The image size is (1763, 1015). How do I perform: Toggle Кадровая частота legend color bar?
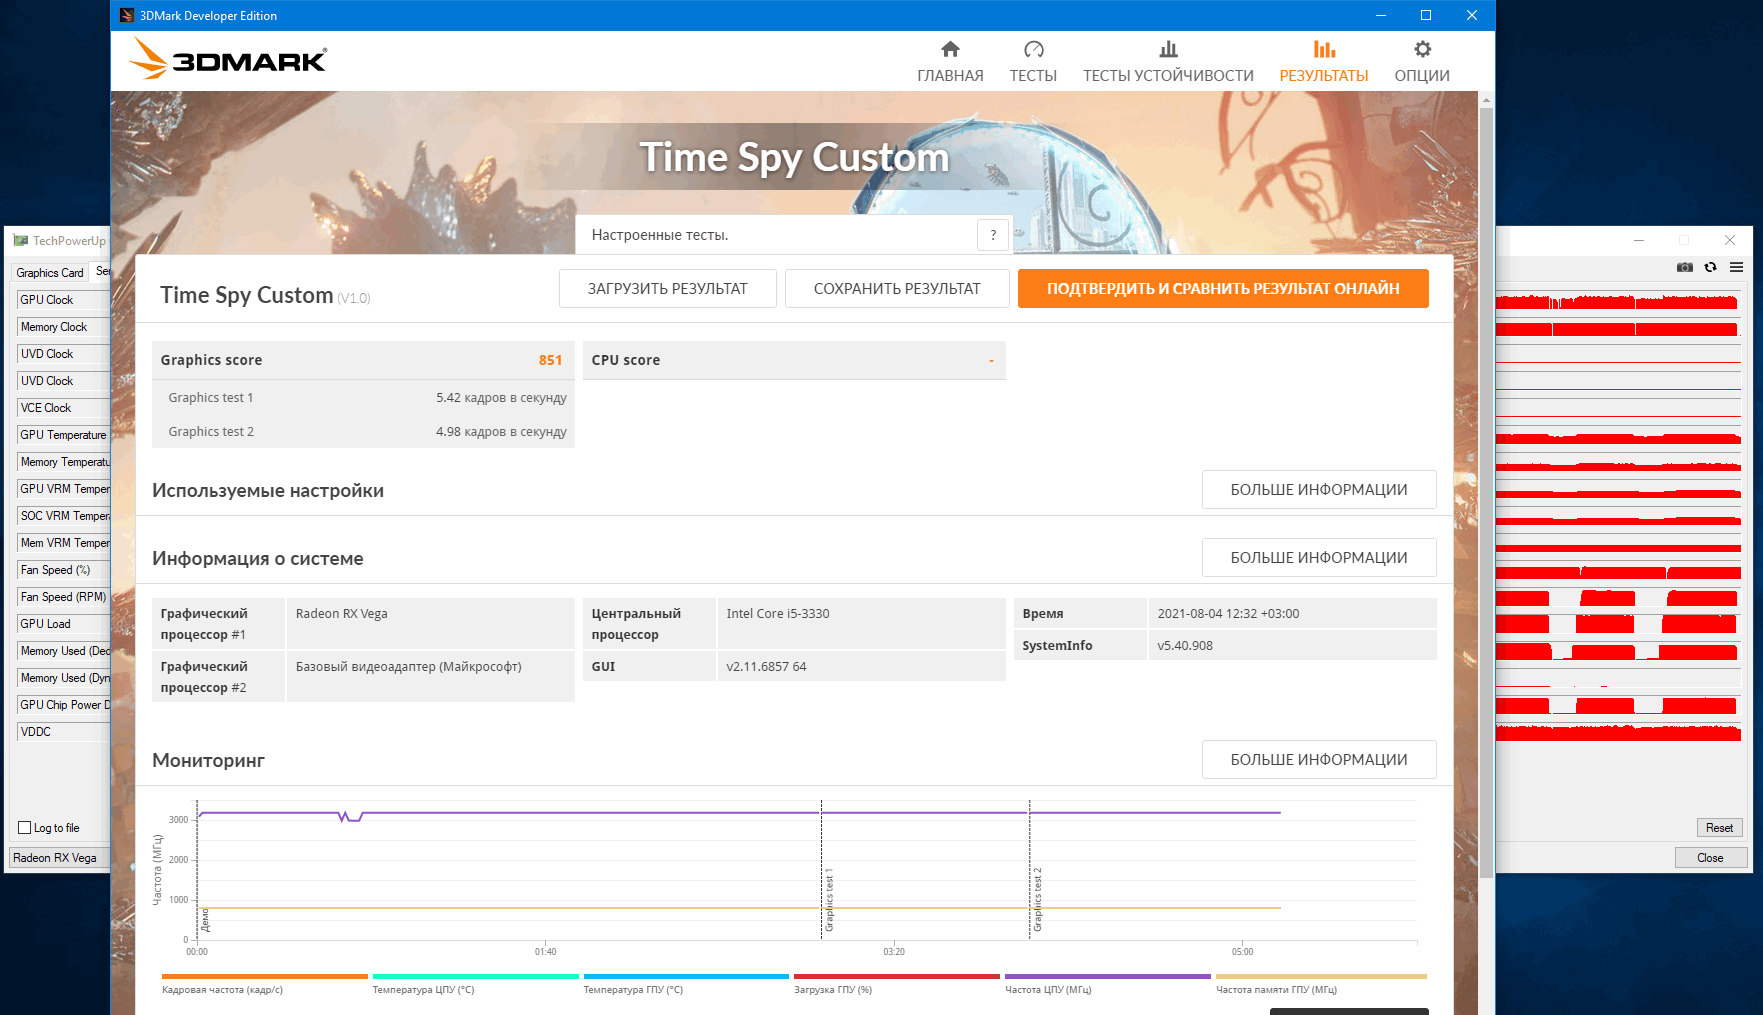[264, 976]
